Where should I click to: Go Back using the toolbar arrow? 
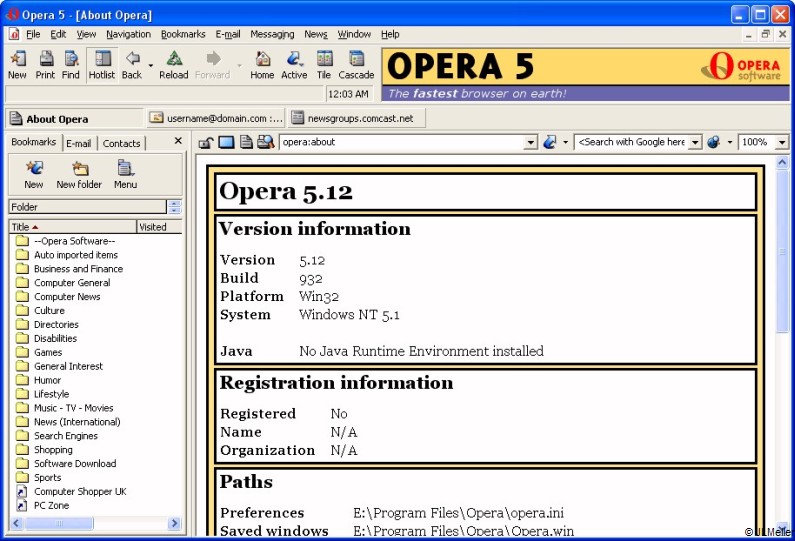(x=132, y=65)
